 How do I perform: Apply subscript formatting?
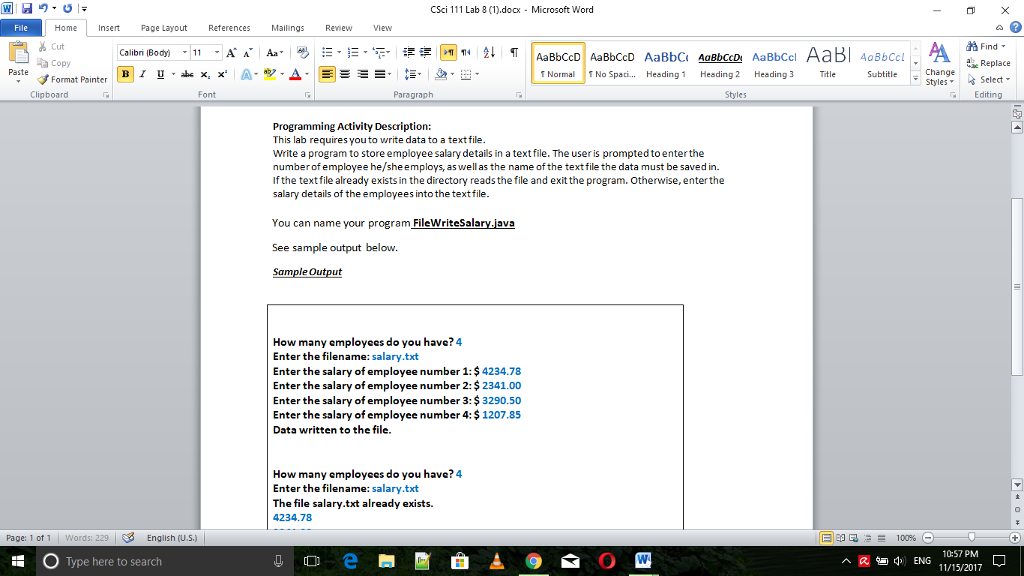tap(204, 74)
